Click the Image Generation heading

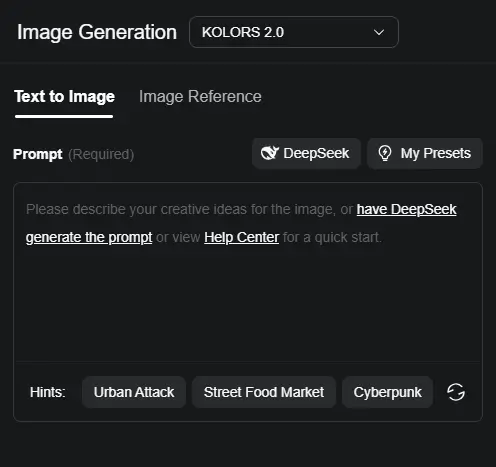tap(97, 32)
